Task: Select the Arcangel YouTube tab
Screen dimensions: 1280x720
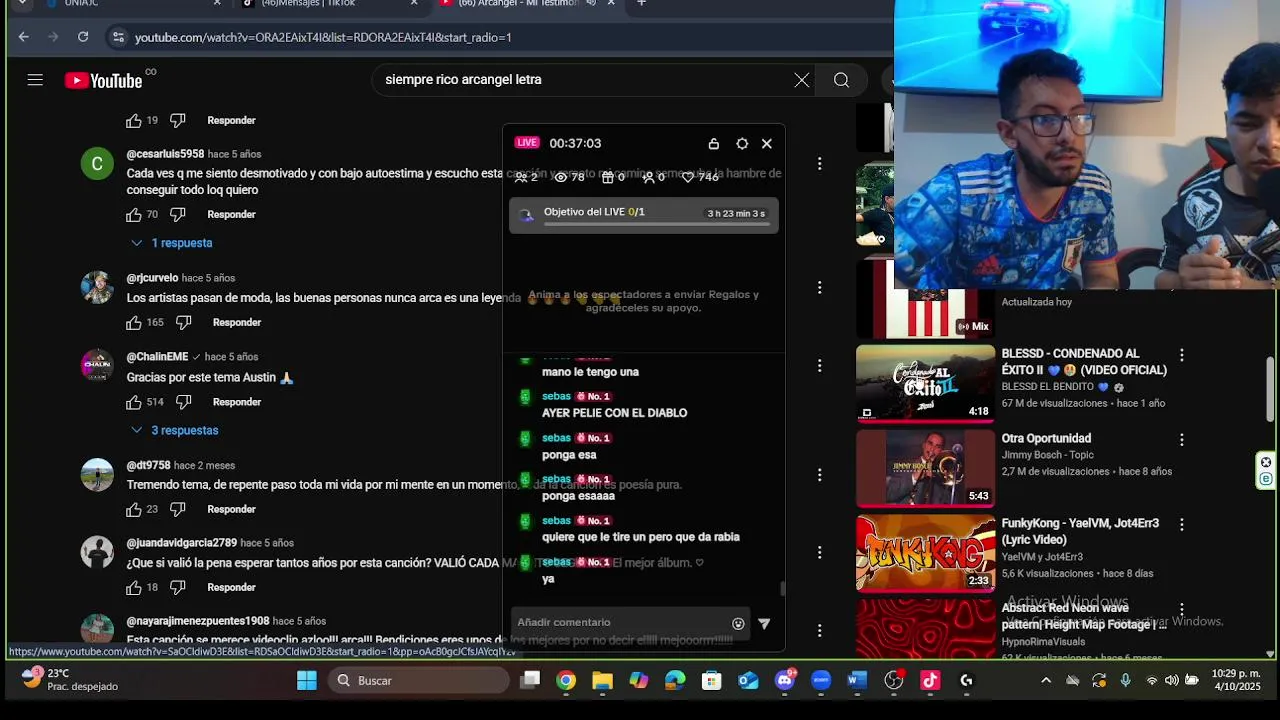Action: (530, 4)
